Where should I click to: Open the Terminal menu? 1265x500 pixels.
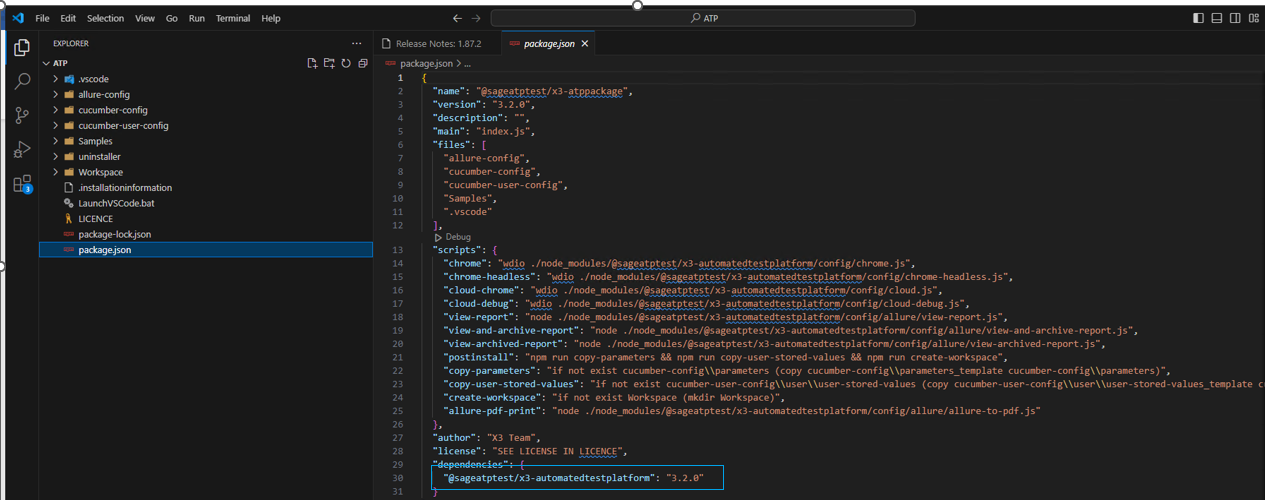tap(233, 18)
